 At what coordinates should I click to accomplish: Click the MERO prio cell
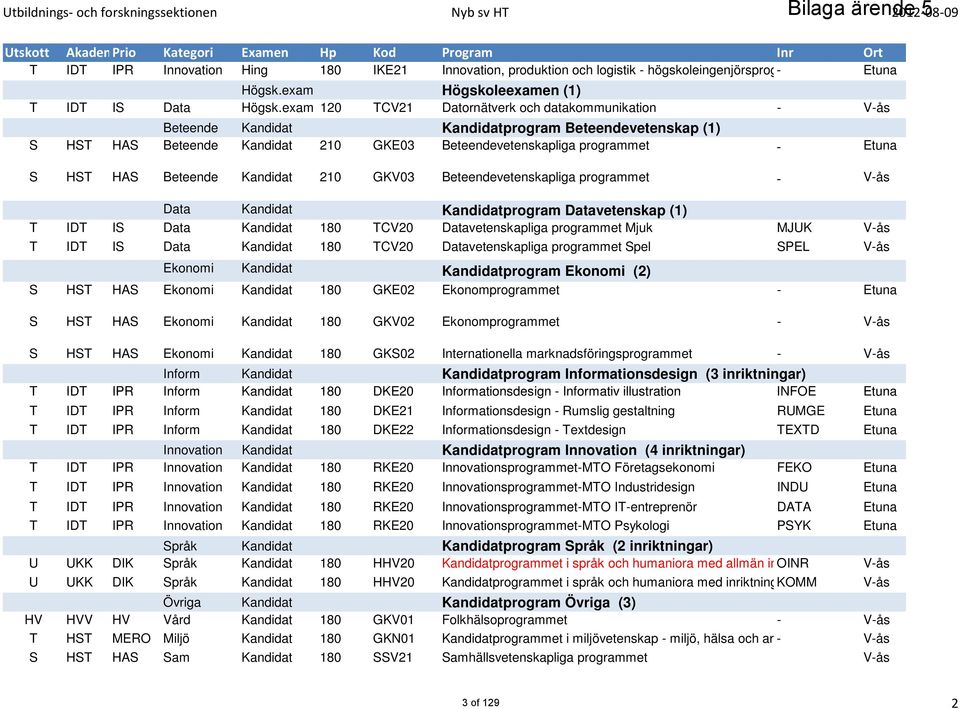(131, 639)
